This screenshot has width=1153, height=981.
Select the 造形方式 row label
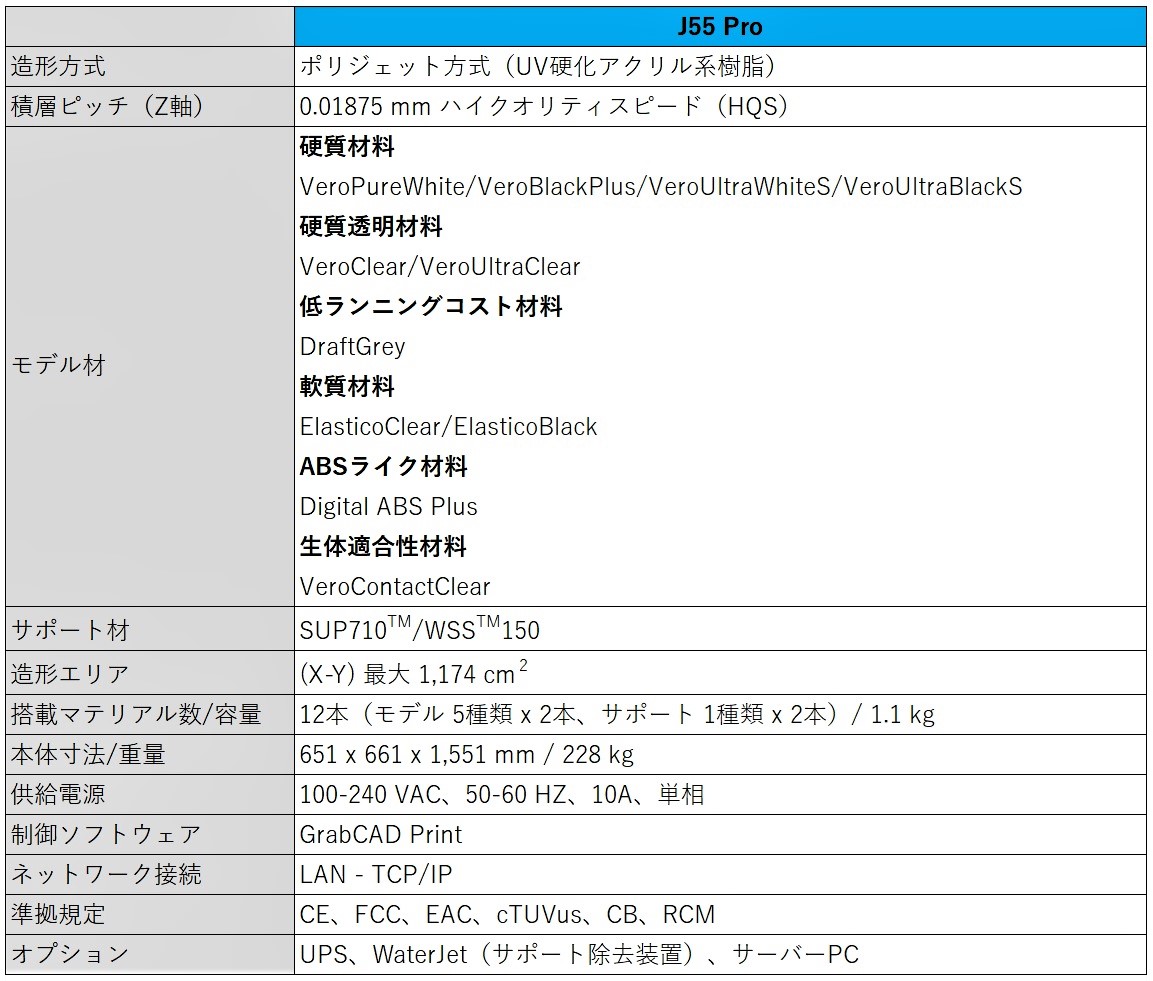[60, 67]
